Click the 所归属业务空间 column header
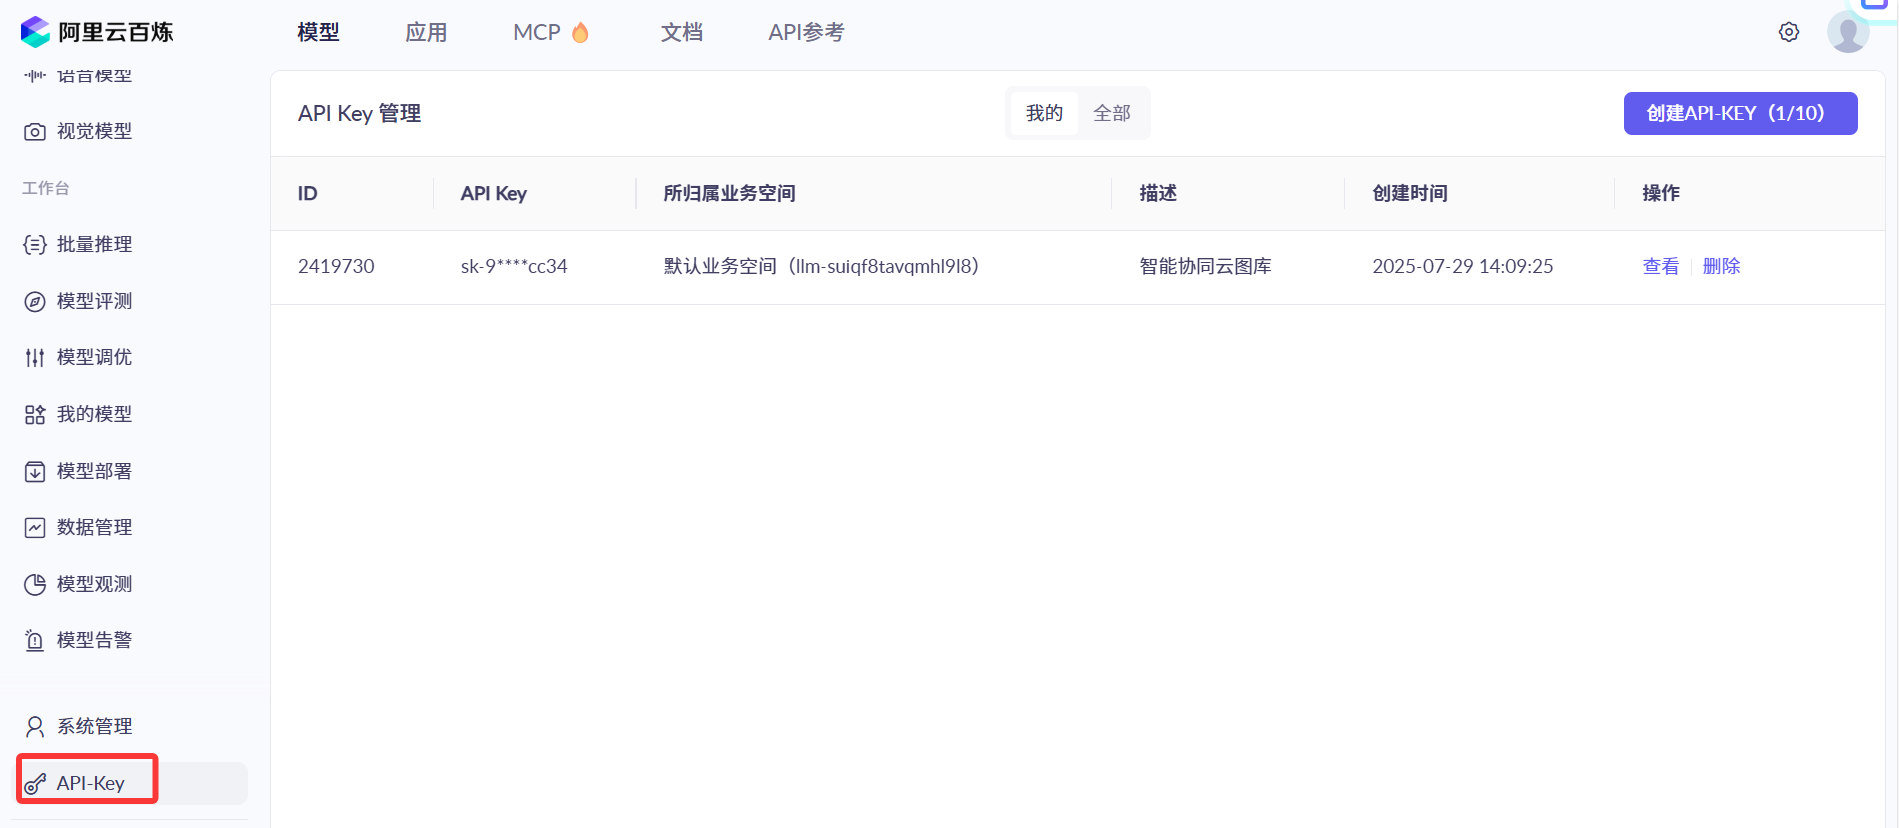The image size is (1899, 828). (729, 194)
